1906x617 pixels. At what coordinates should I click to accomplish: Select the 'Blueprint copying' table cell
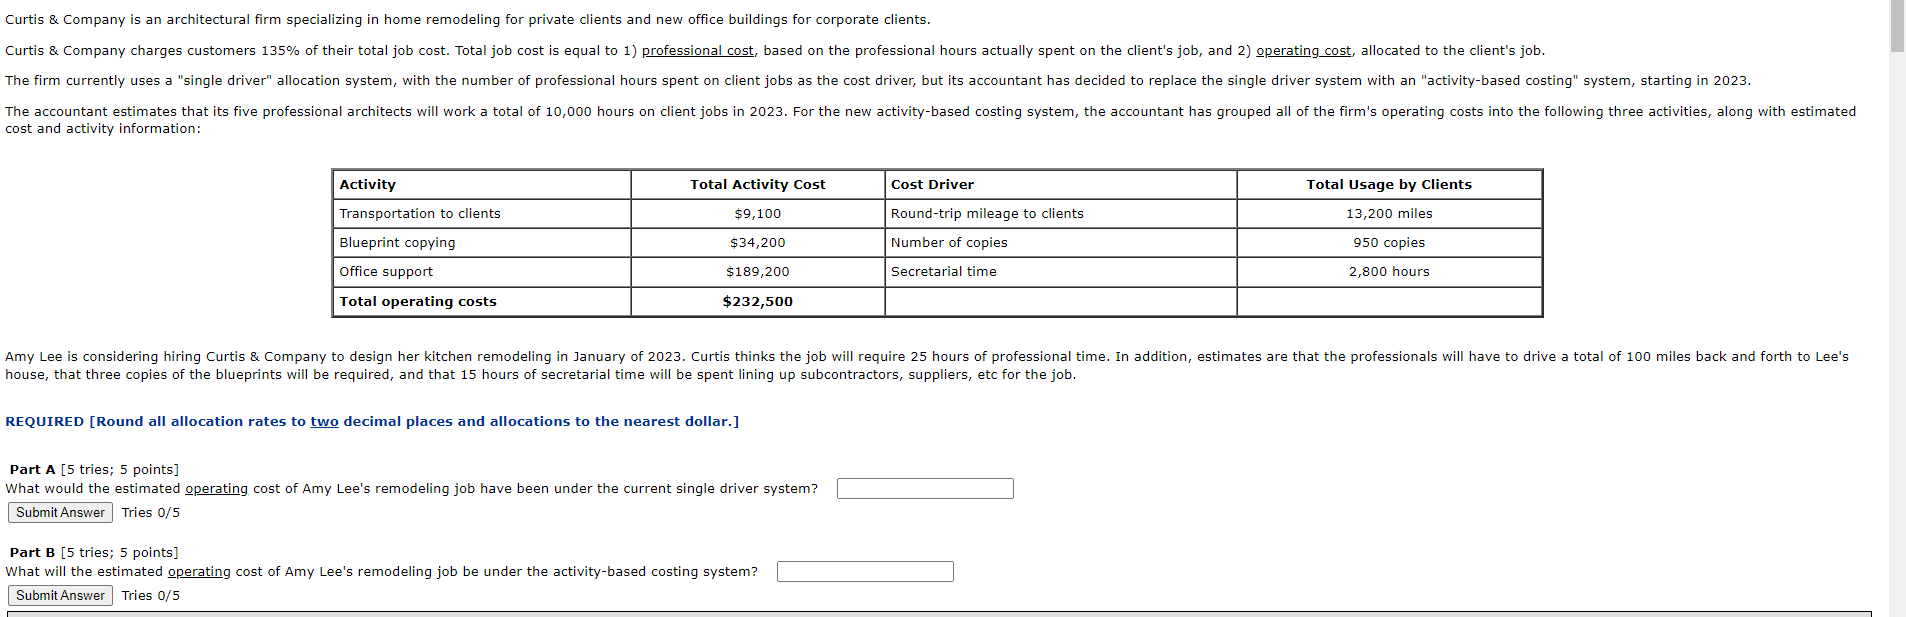coord(482,242)
